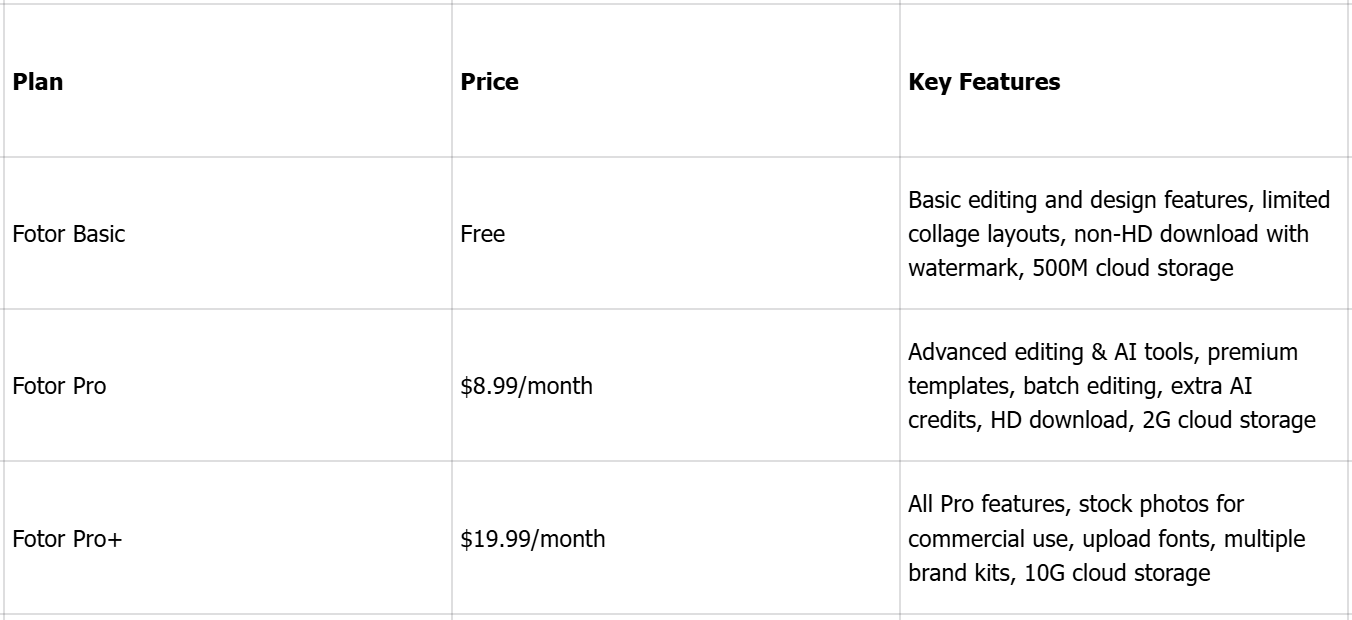
Task: Click the Free price cell
Action: coord(483,235)
